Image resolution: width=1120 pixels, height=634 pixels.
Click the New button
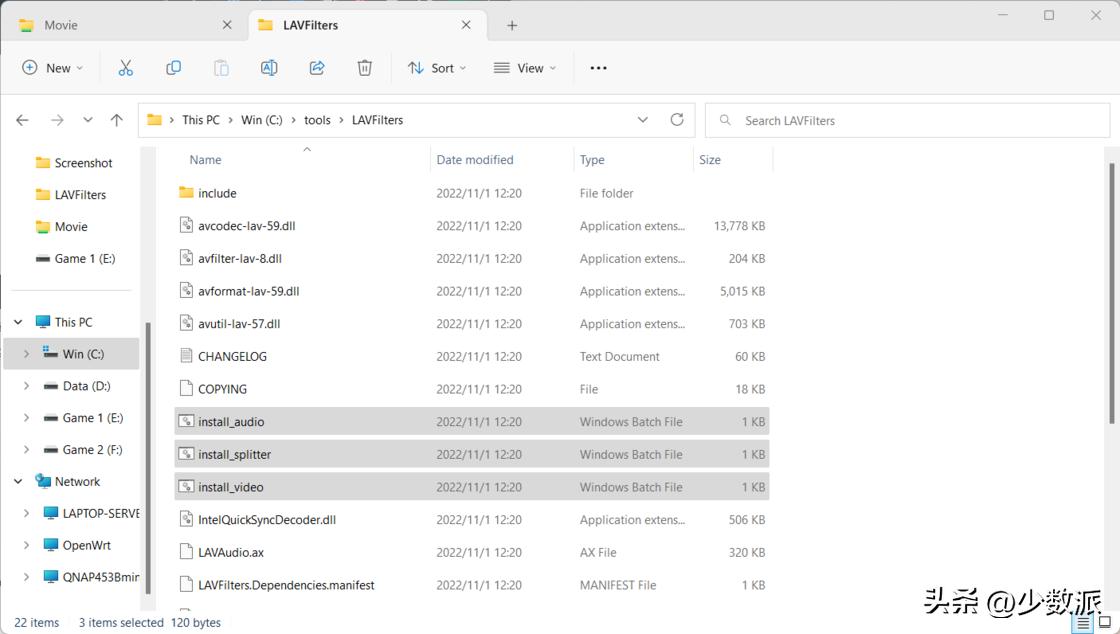(x=52, y=68)
